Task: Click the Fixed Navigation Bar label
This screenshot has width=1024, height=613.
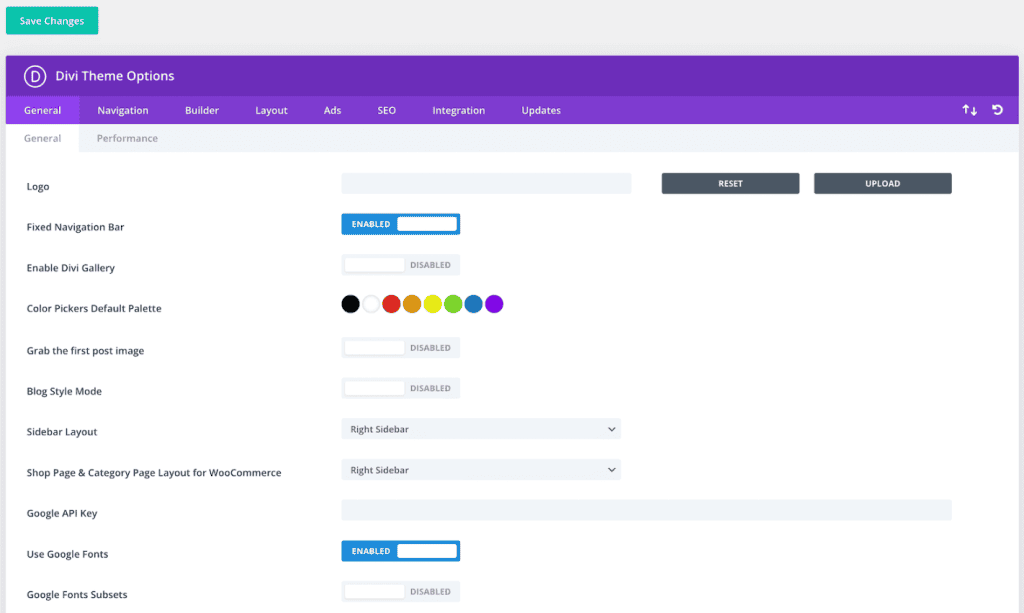Action: click(75, 227)
